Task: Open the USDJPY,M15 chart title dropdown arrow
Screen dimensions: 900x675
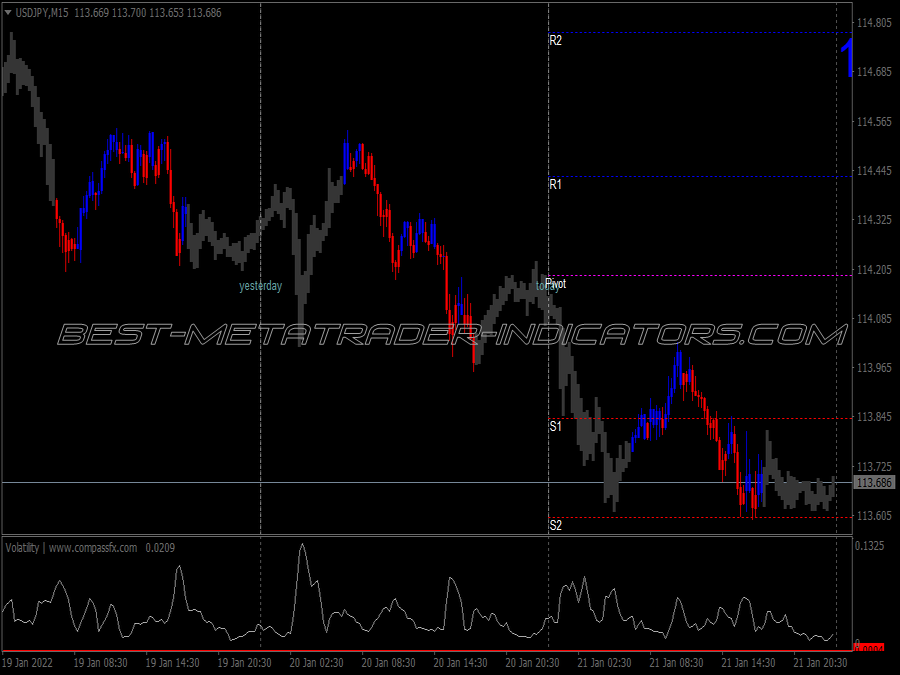Action: [x=8, y=12]
